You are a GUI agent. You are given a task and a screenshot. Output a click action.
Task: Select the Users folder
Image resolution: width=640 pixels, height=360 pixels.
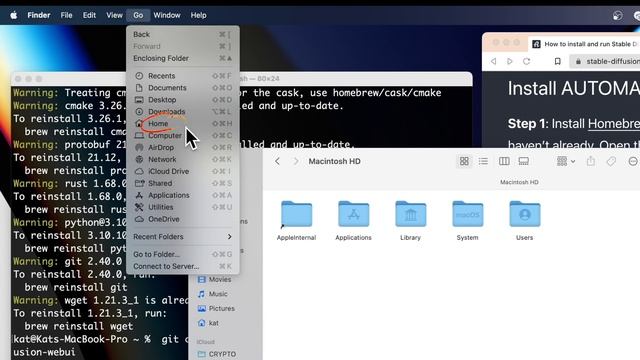525,220
